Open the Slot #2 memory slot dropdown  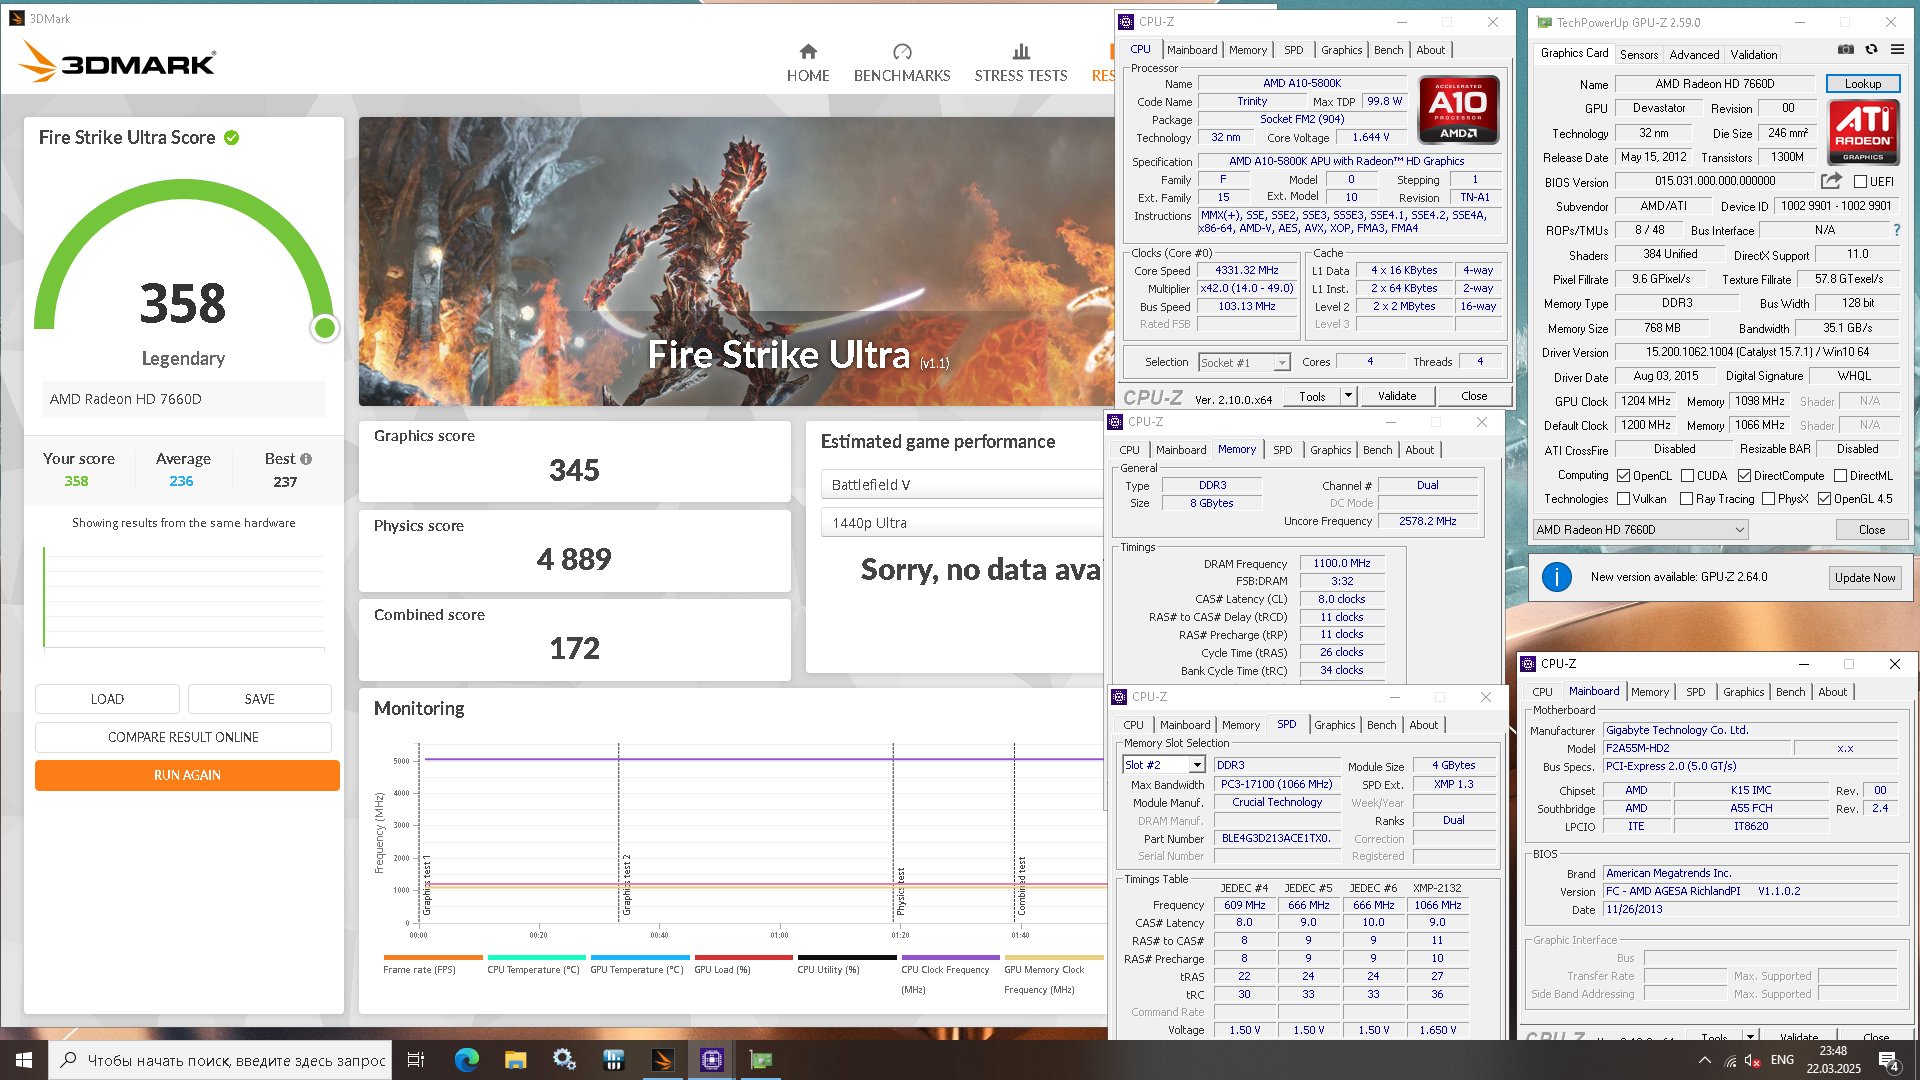[1164, 765]
